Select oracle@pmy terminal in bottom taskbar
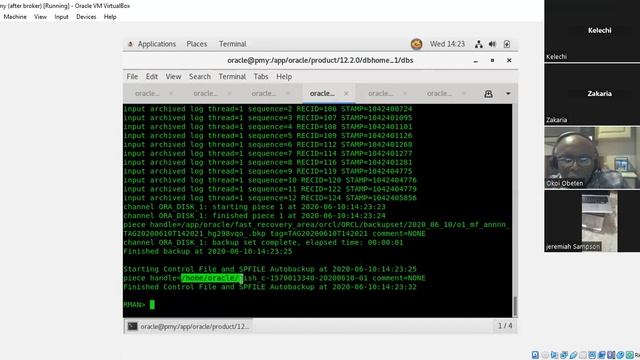Screen dimensions: 640x360 pyautogui.click(x=188, y=327)
